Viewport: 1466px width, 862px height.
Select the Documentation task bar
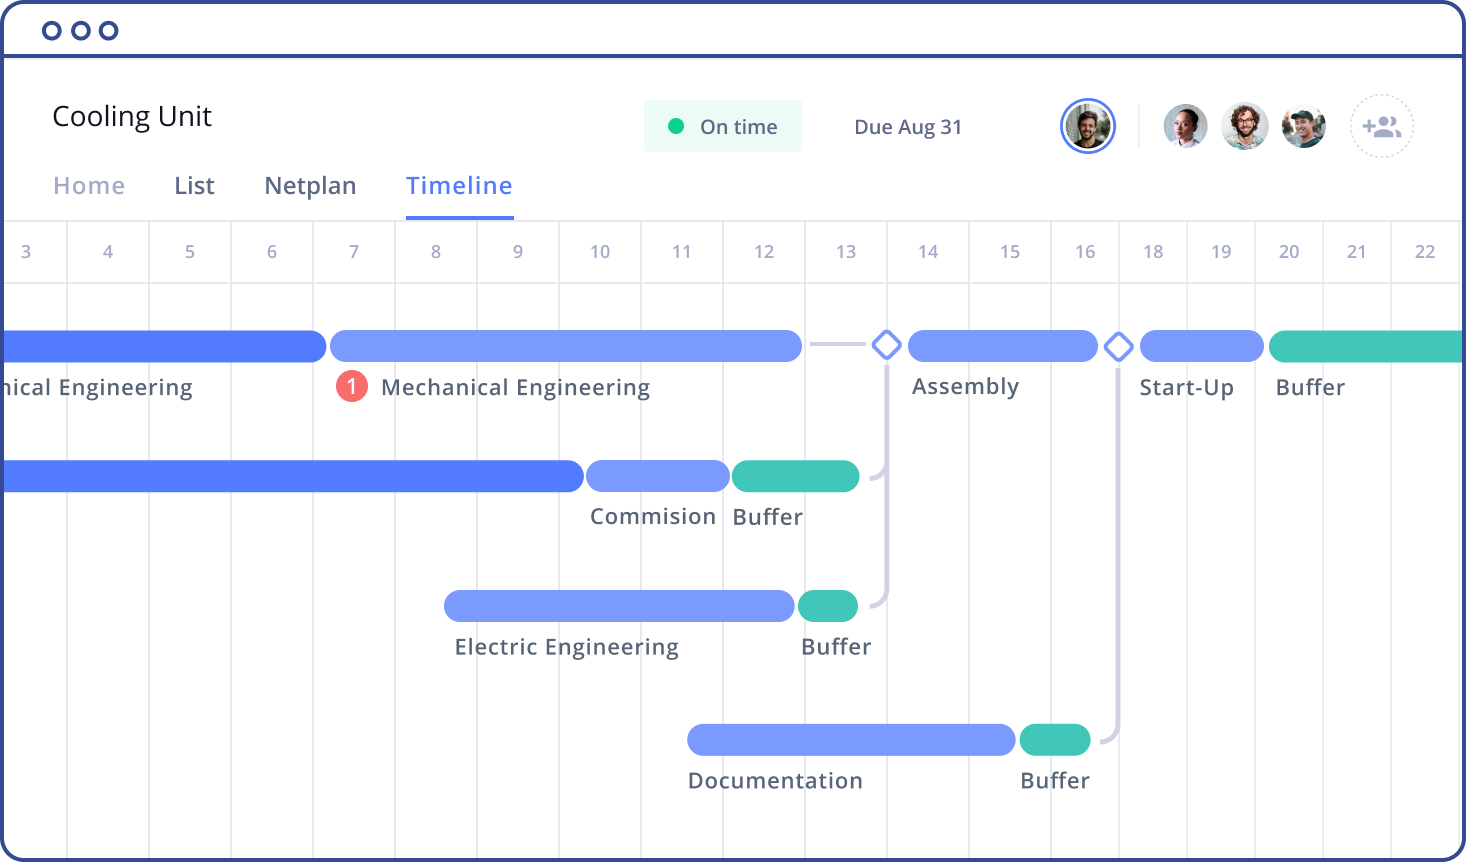pyautogui.click(x=850, y=740)
